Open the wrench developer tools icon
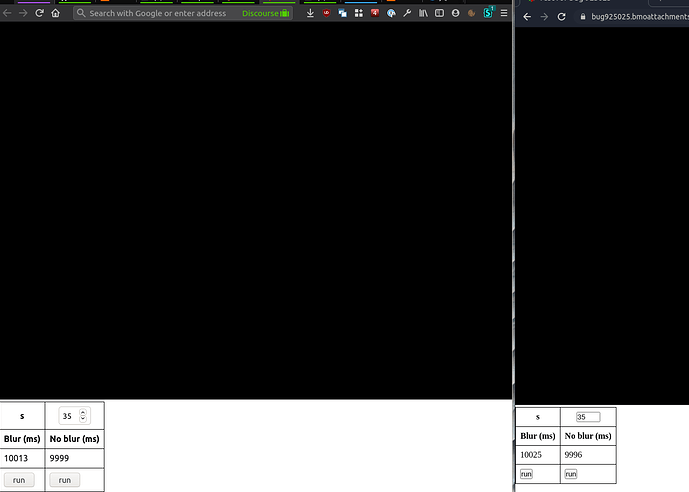Viewport: 689px width, 492px height. (407, 13)
